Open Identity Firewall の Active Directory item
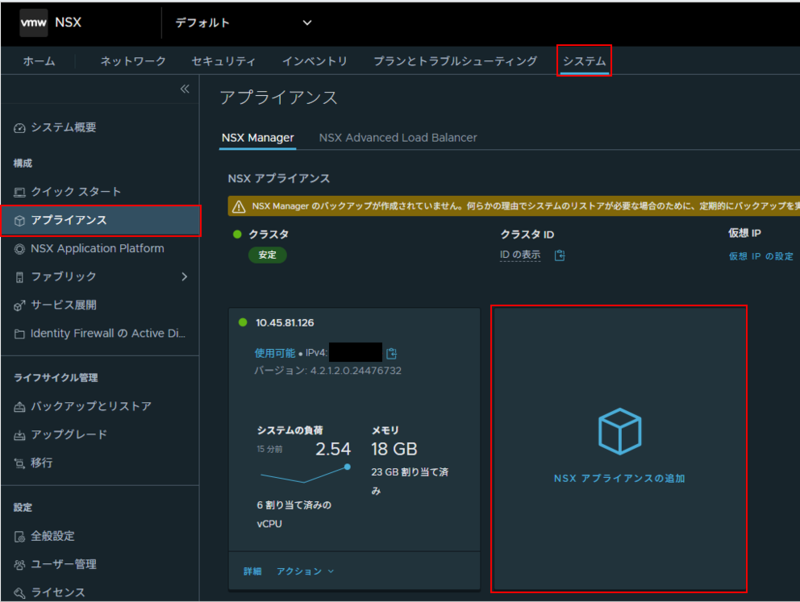The height and width of the screenshot is (602, 800). coord(108,333)
